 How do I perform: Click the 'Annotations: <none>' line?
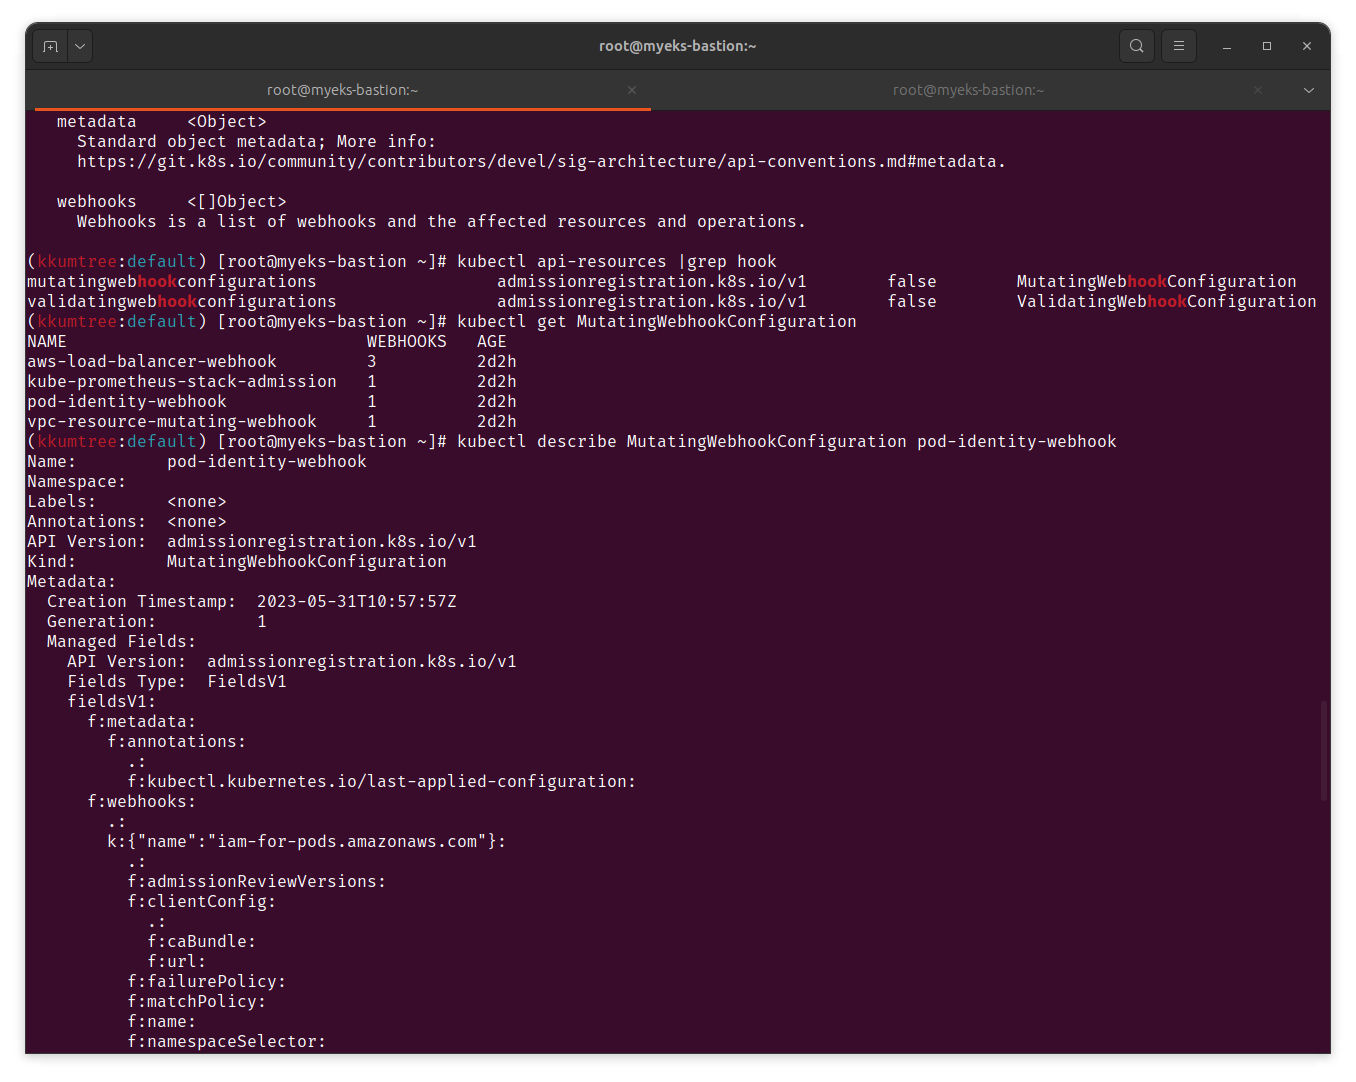pos(127,522)
